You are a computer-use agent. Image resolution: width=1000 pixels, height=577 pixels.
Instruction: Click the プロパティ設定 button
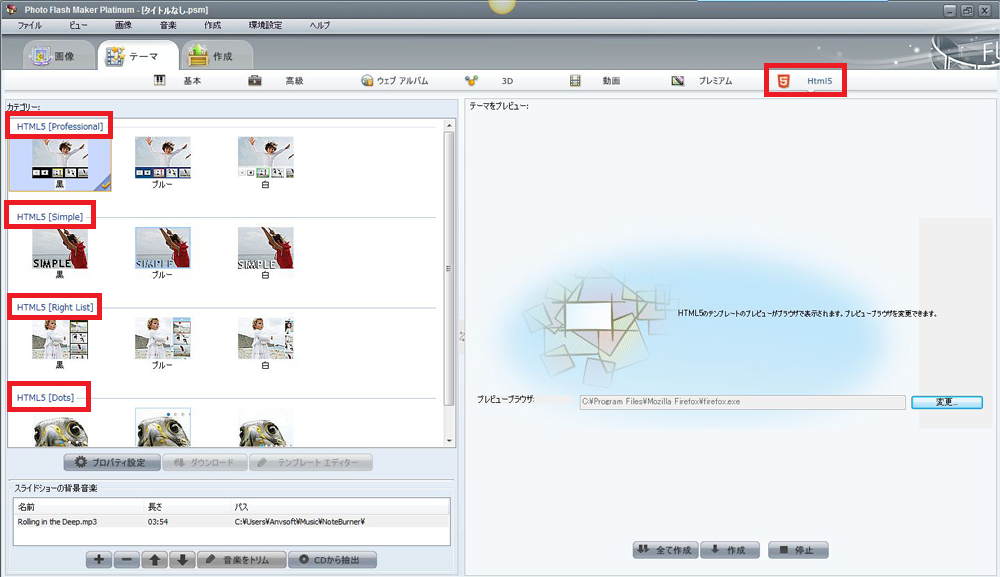point(111,463)
